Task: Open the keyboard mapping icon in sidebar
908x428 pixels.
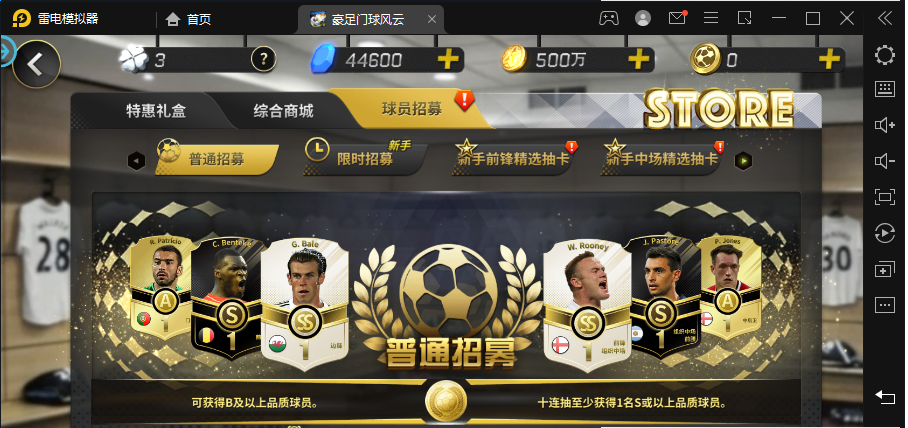Action: point(885,89)
